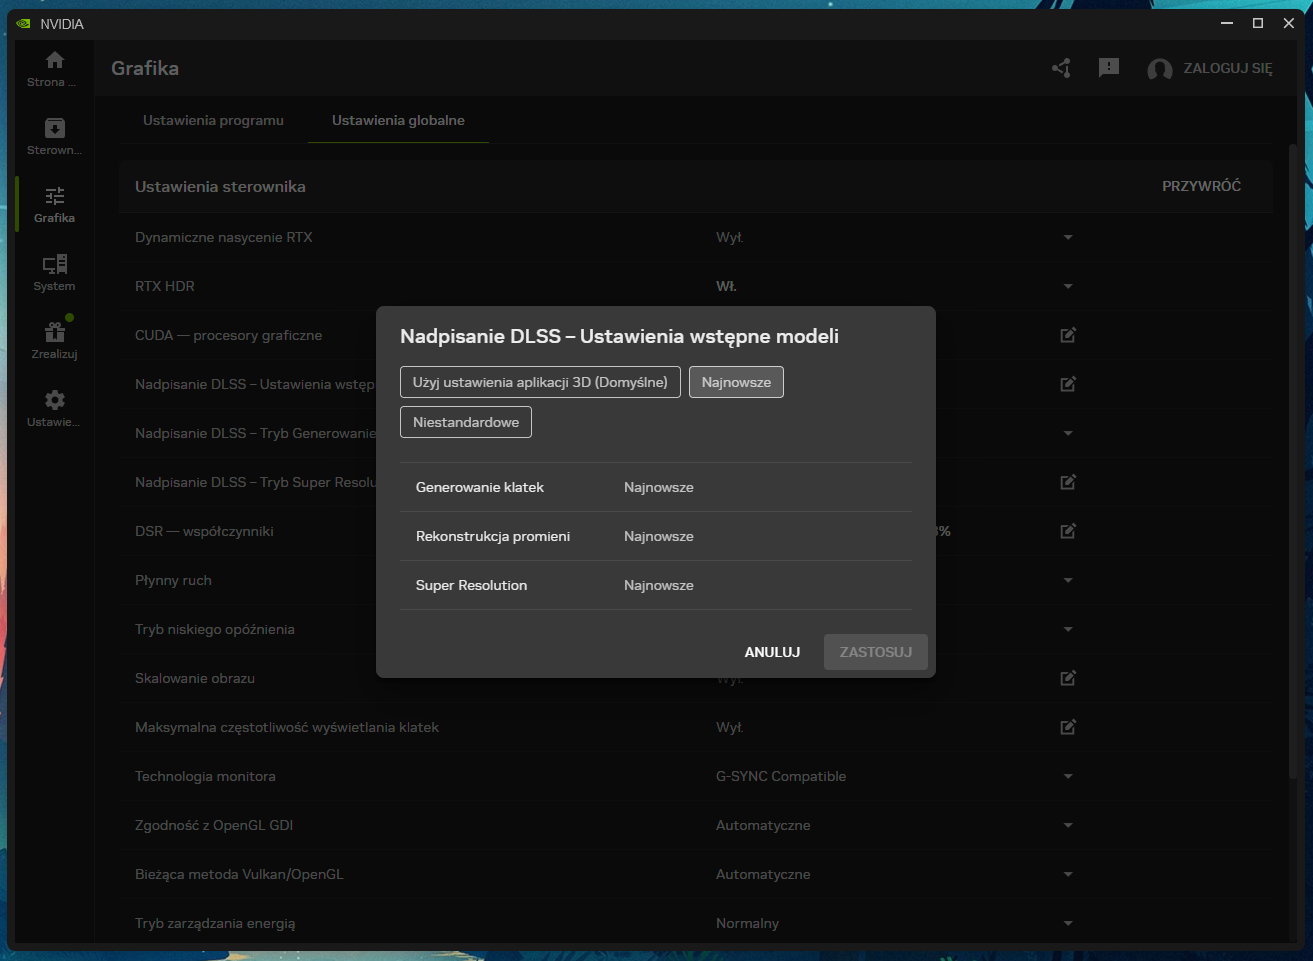
Task: Select the Najnowsze preset option
Action: coord(736,382)
